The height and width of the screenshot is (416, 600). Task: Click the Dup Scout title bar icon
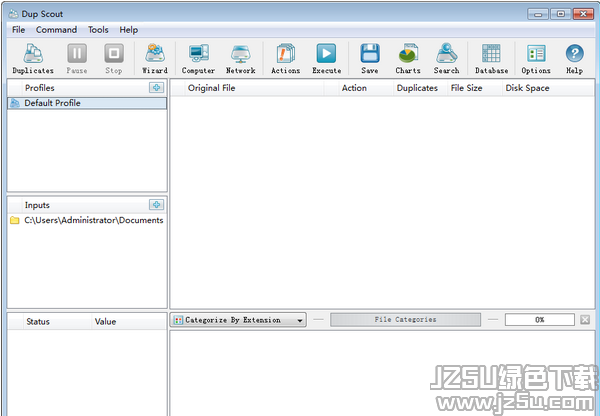click(x=13, y=14)
